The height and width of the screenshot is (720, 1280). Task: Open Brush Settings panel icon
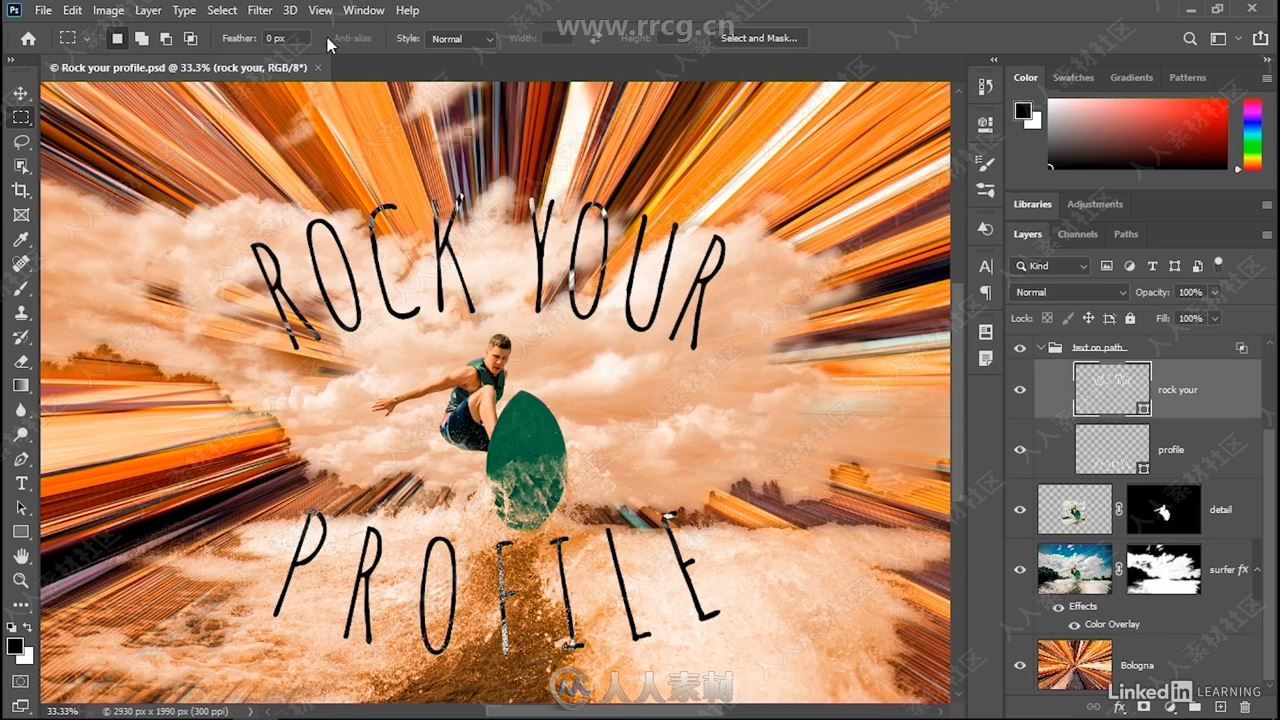985,163
